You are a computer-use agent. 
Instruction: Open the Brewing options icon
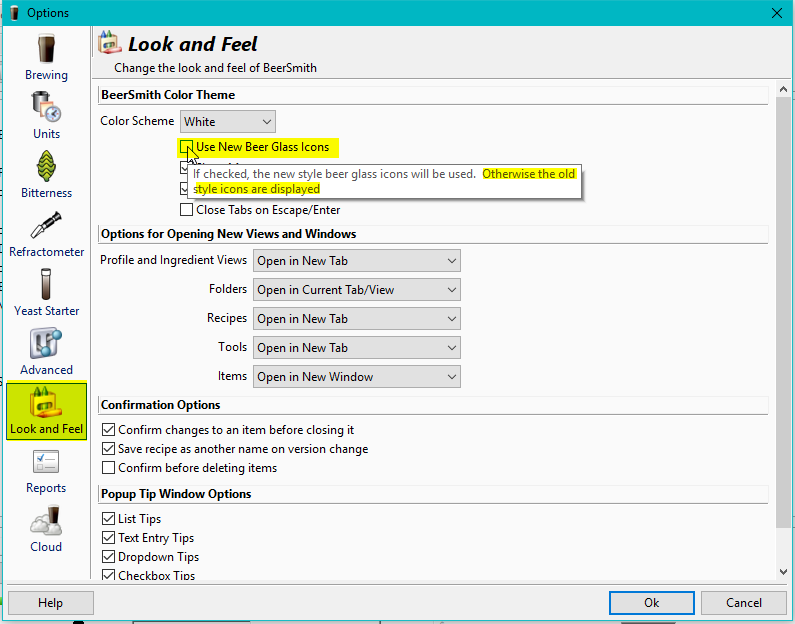(46, 48)
